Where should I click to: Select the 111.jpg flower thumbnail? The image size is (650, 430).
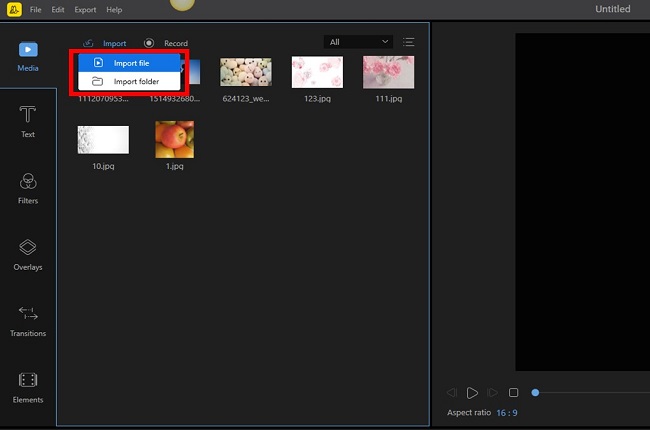pos(388,72)
